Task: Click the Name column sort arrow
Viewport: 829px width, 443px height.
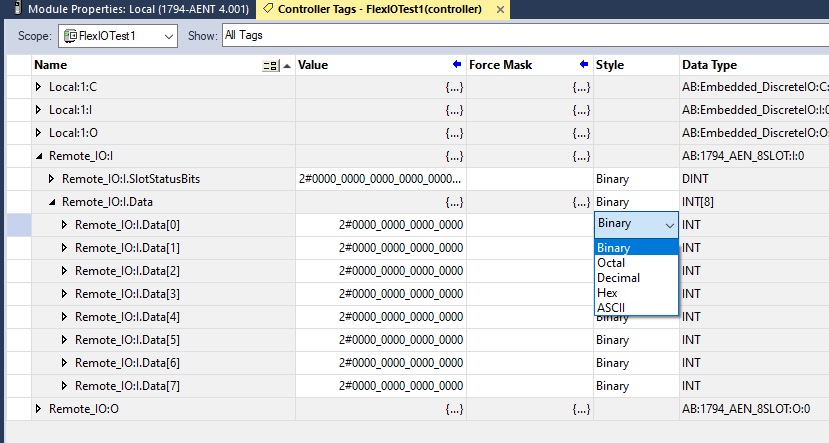Action: click(x=287, y=66)
